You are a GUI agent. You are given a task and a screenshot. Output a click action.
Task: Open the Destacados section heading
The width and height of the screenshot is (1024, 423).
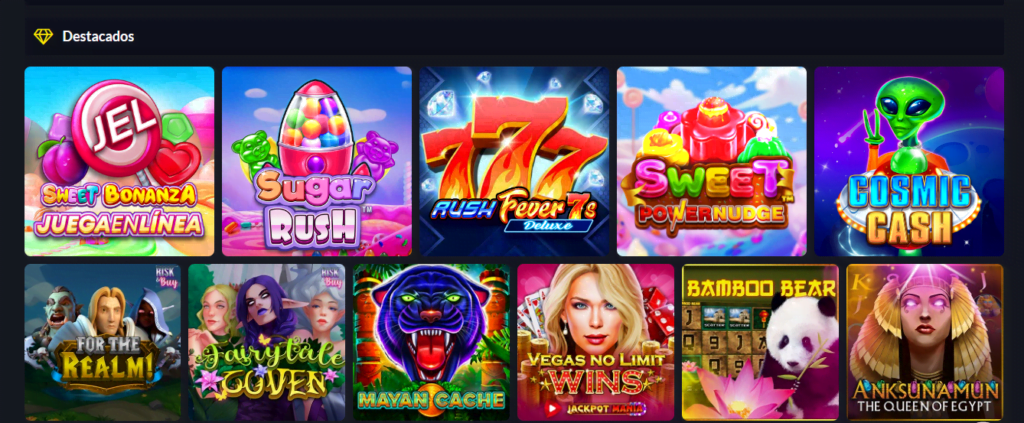click(98, 37)
